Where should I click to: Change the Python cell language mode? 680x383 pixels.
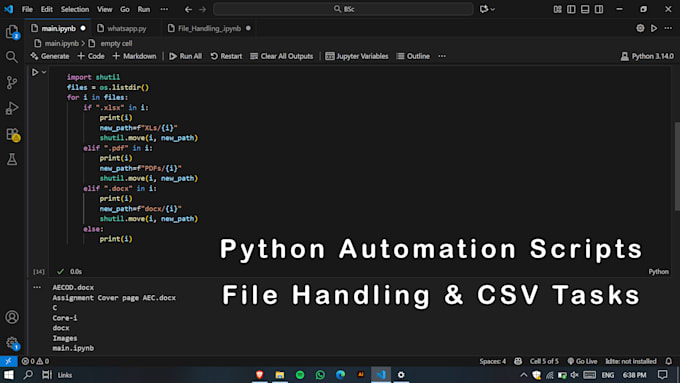tap(658, 272)
